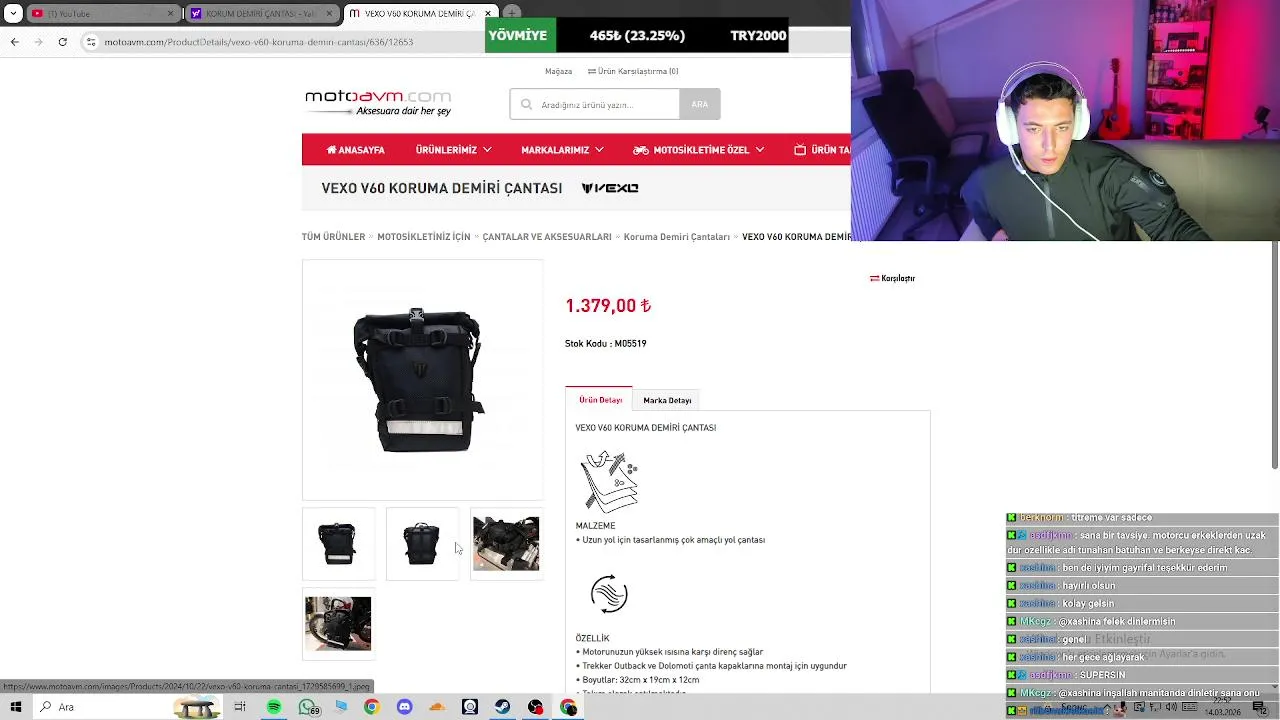Open Discord from the taskbar

[404, 707]
